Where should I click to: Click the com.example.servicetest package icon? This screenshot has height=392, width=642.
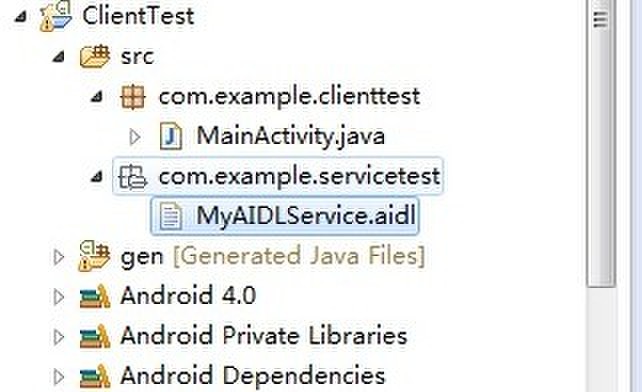coord(132,177)
